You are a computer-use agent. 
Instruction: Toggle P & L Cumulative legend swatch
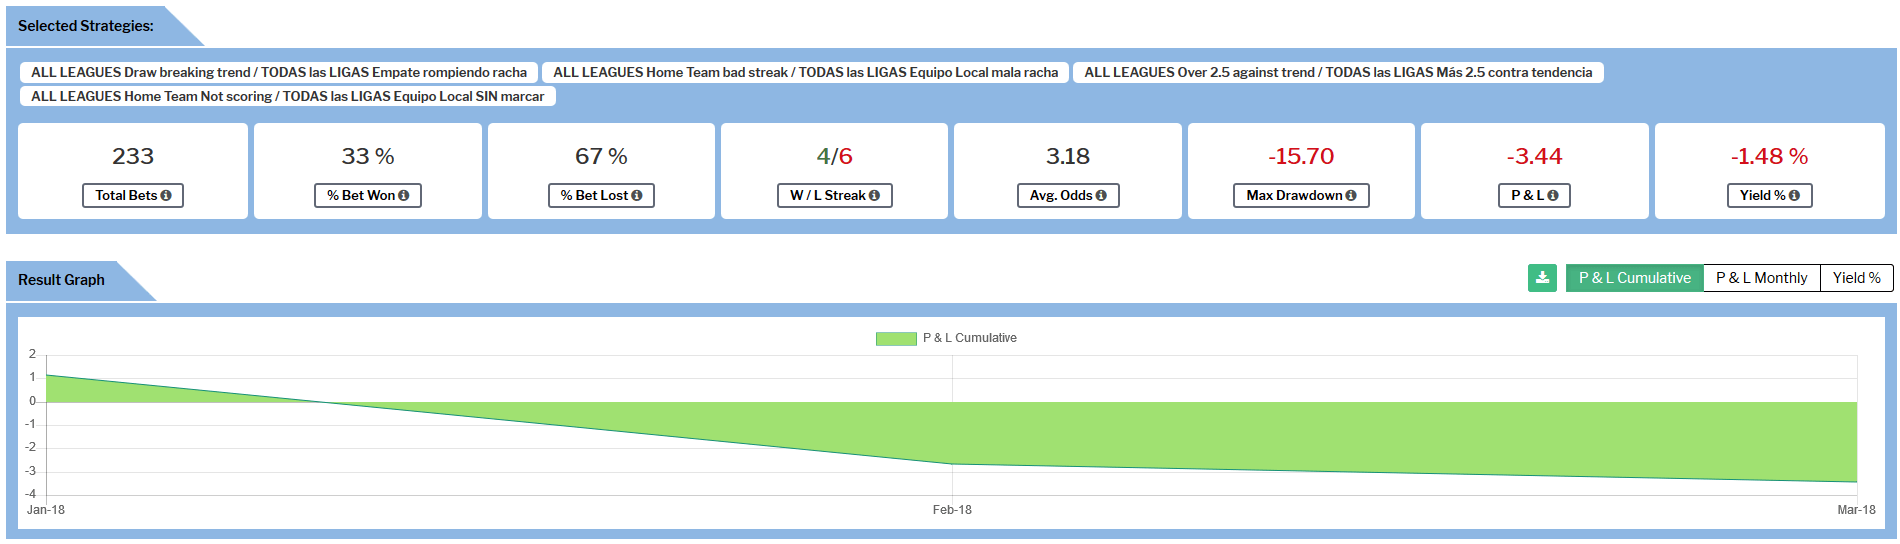896,339
